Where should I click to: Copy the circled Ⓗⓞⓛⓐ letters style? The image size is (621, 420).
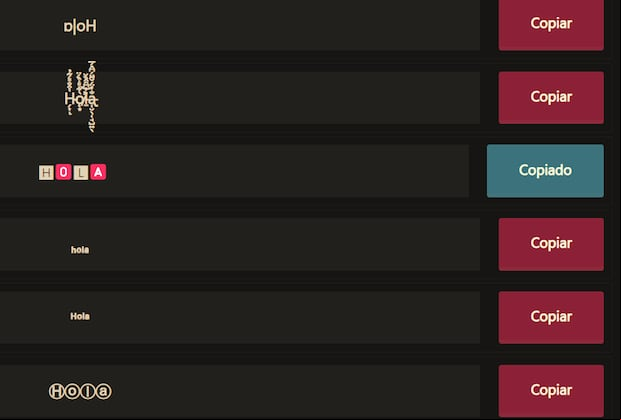pos(551,391)
